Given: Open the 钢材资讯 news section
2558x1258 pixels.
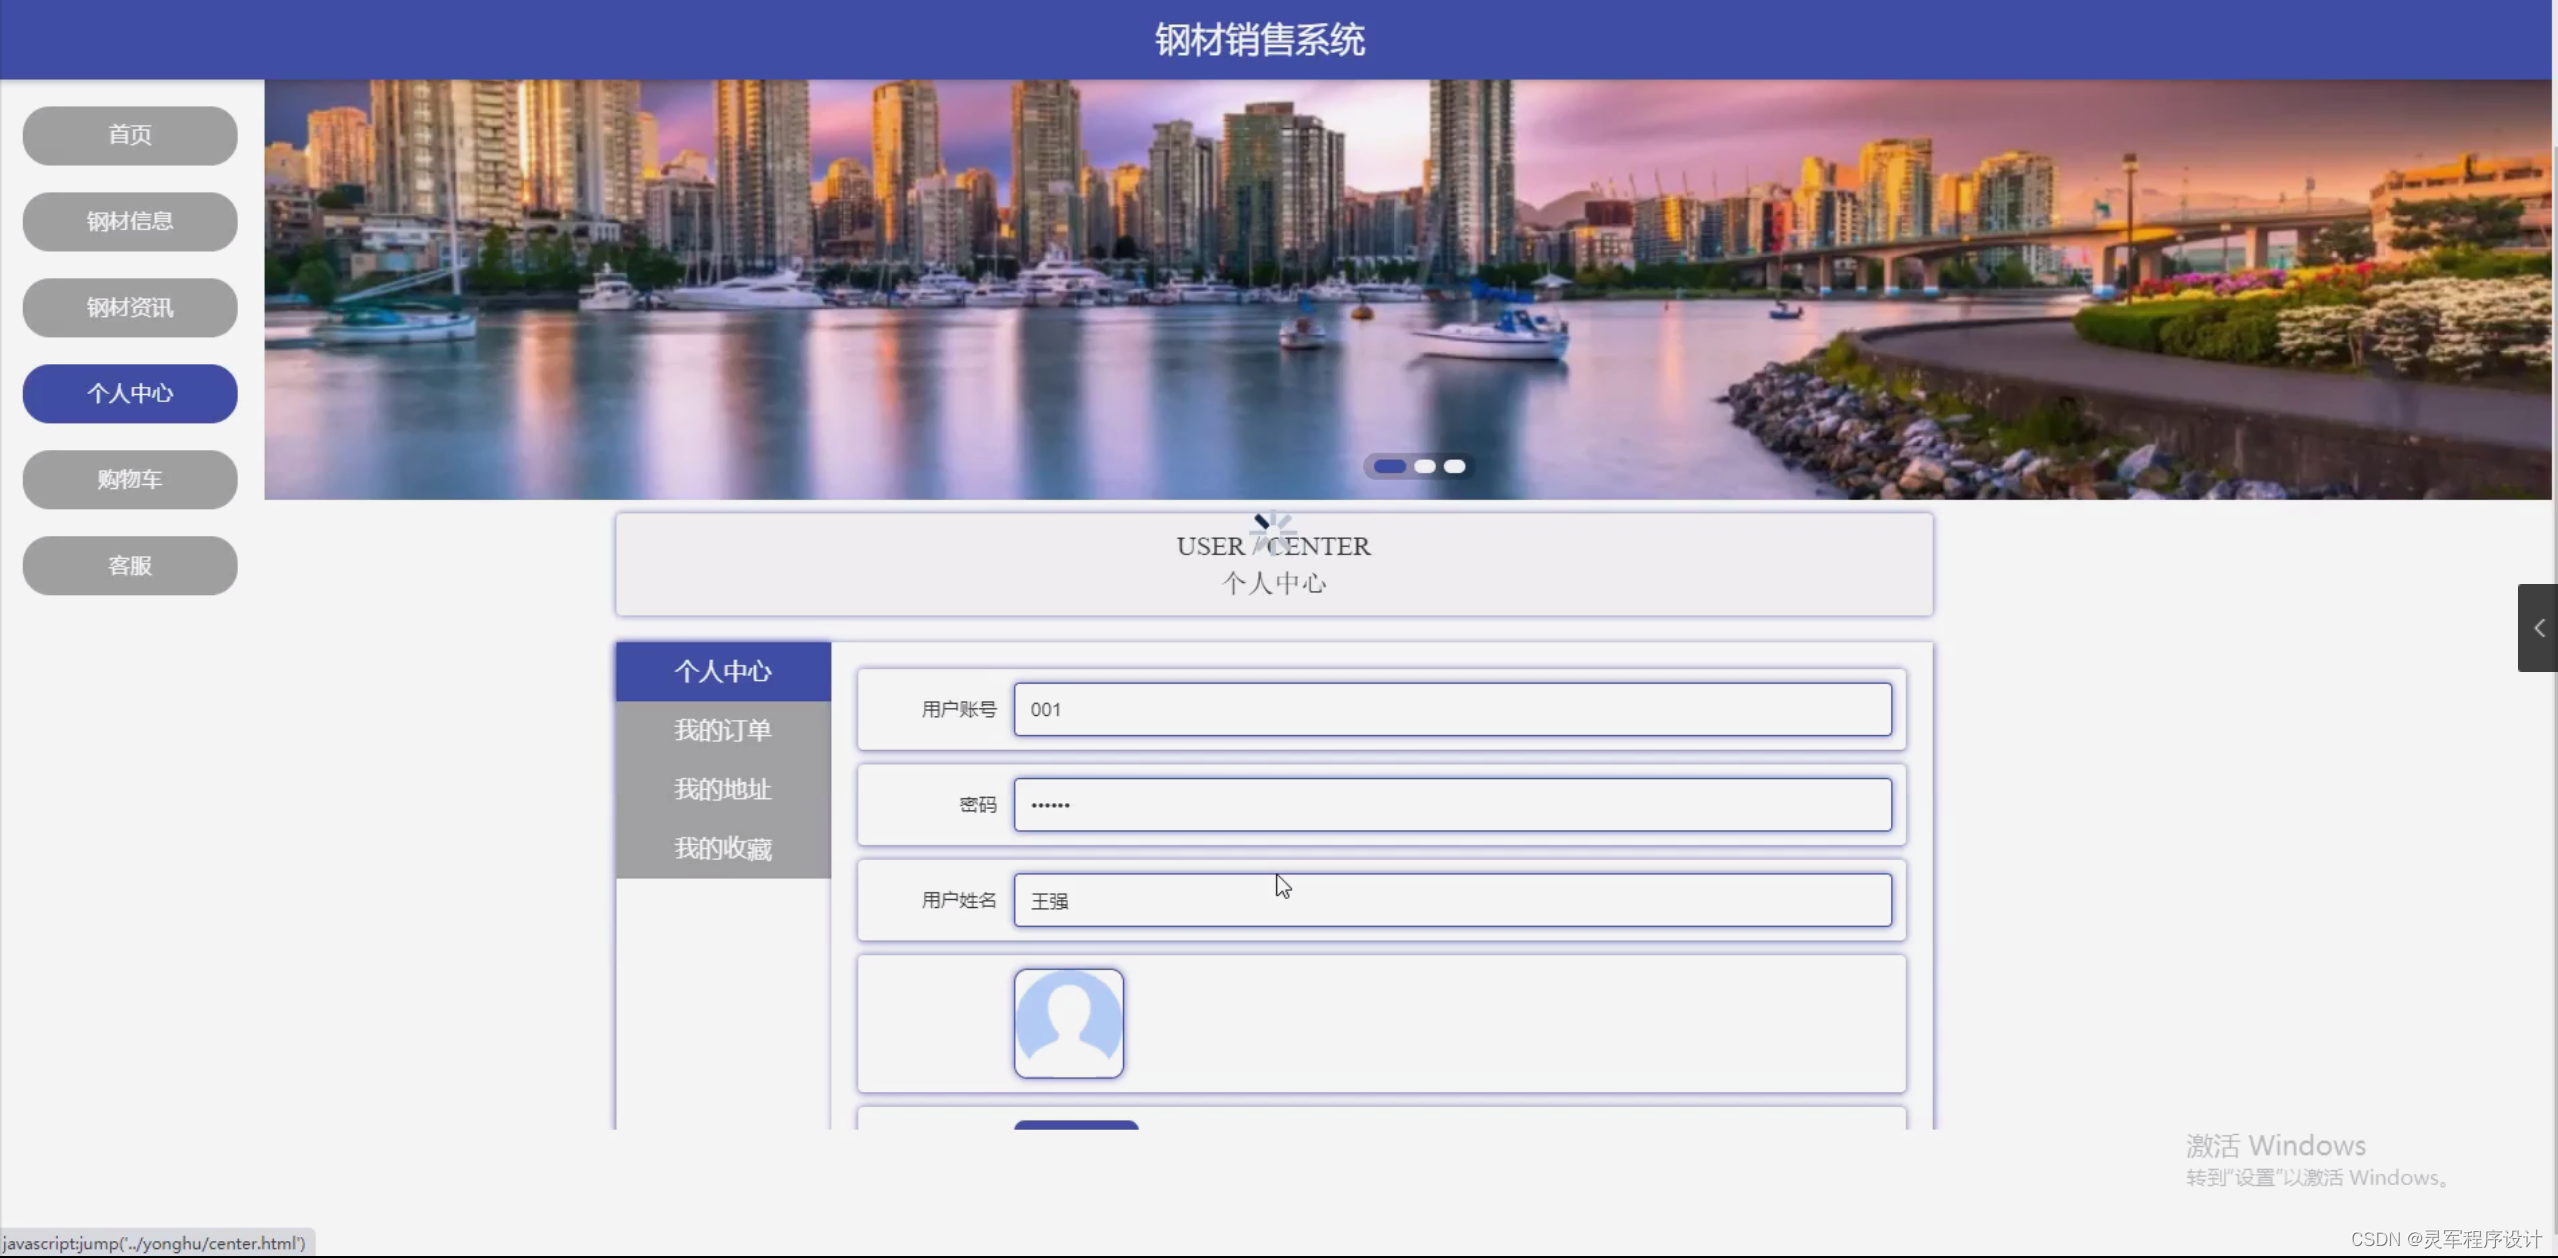Looking at the screenshot, I should (130, 307).
